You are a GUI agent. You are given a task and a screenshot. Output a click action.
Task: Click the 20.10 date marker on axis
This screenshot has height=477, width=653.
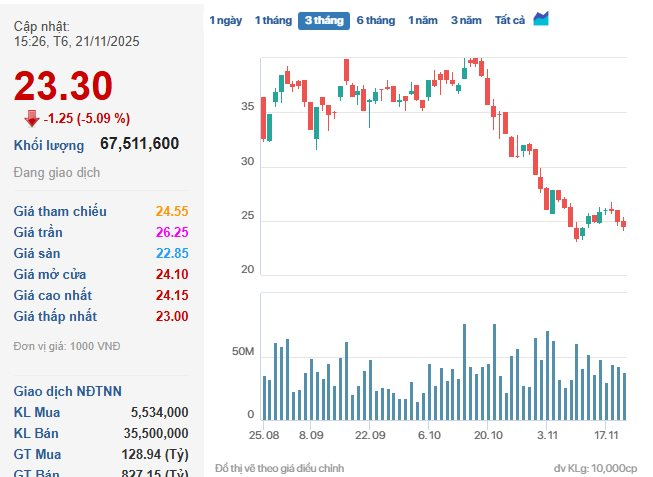(488, 436)
